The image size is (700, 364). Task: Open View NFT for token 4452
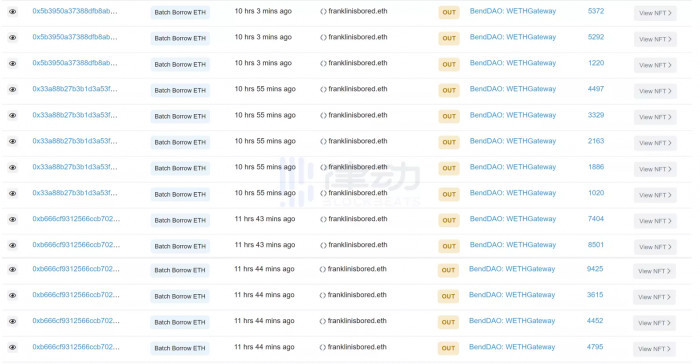point(654,323)
